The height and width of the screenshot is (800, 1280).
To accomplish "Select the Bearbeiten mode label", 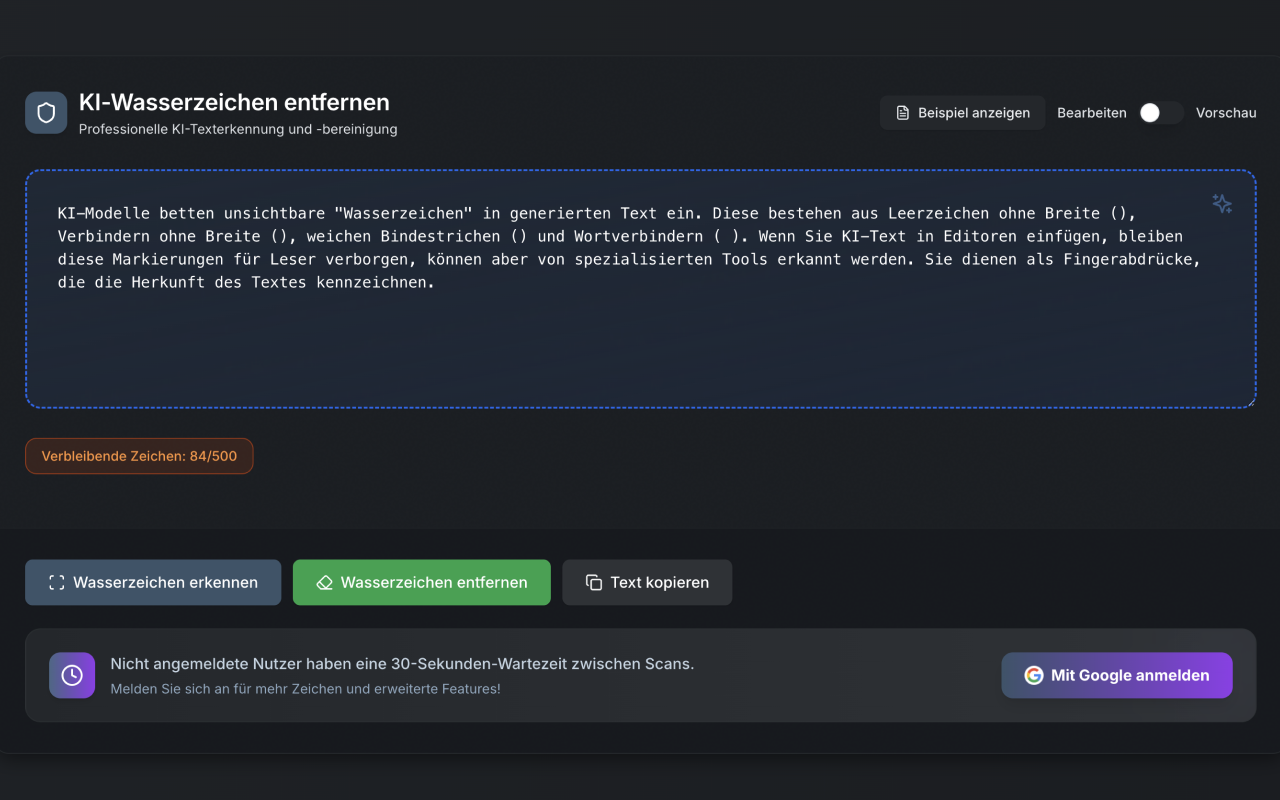I will pyautogui.click(x=1091, y=113).
